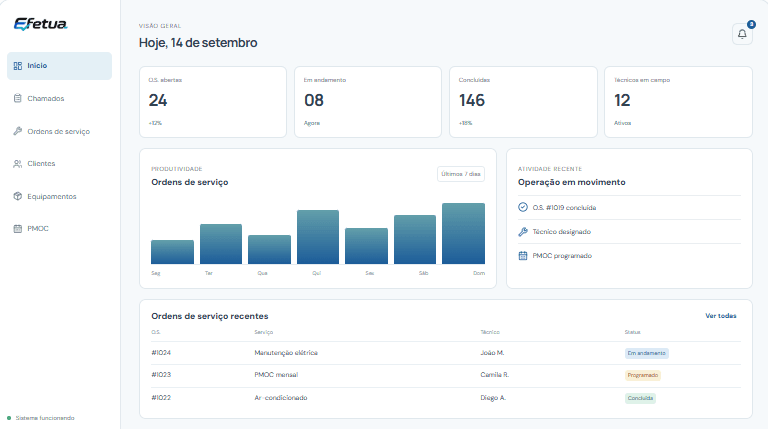Click the Sistema funcionando status text

(45, 418)
